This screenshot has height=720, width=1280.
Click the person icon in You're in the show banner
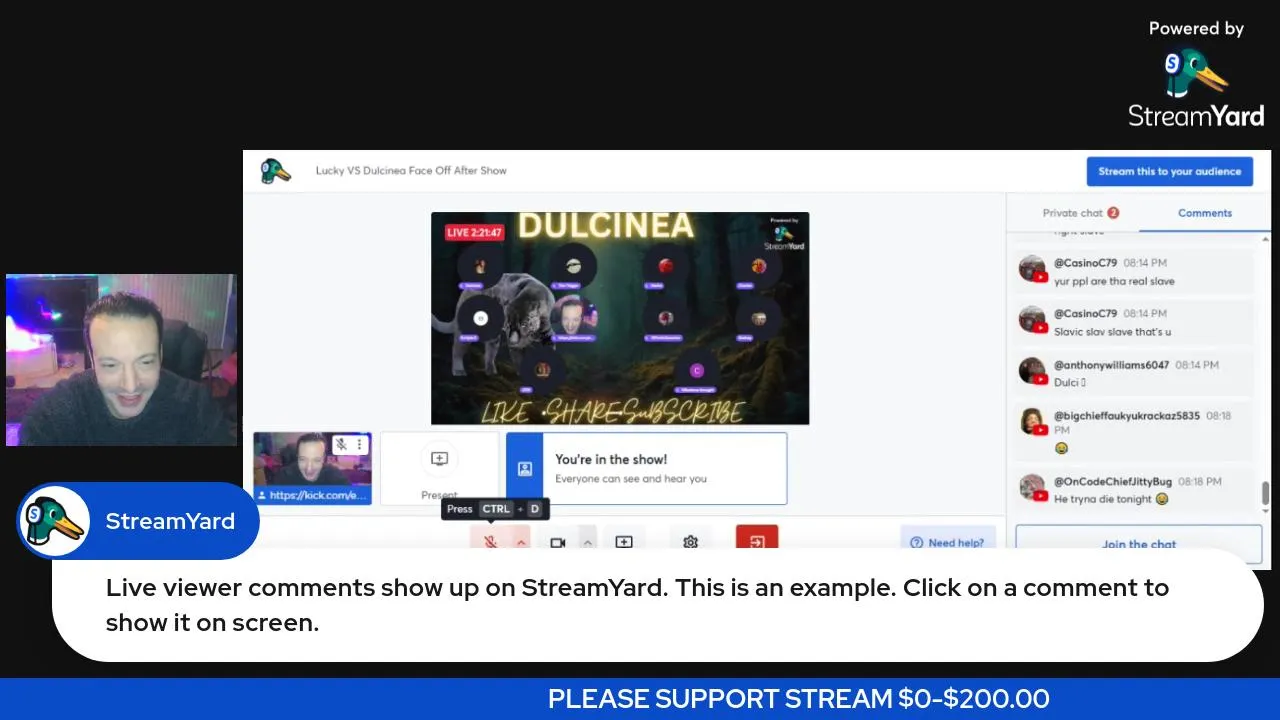click(x=524, y=468)
